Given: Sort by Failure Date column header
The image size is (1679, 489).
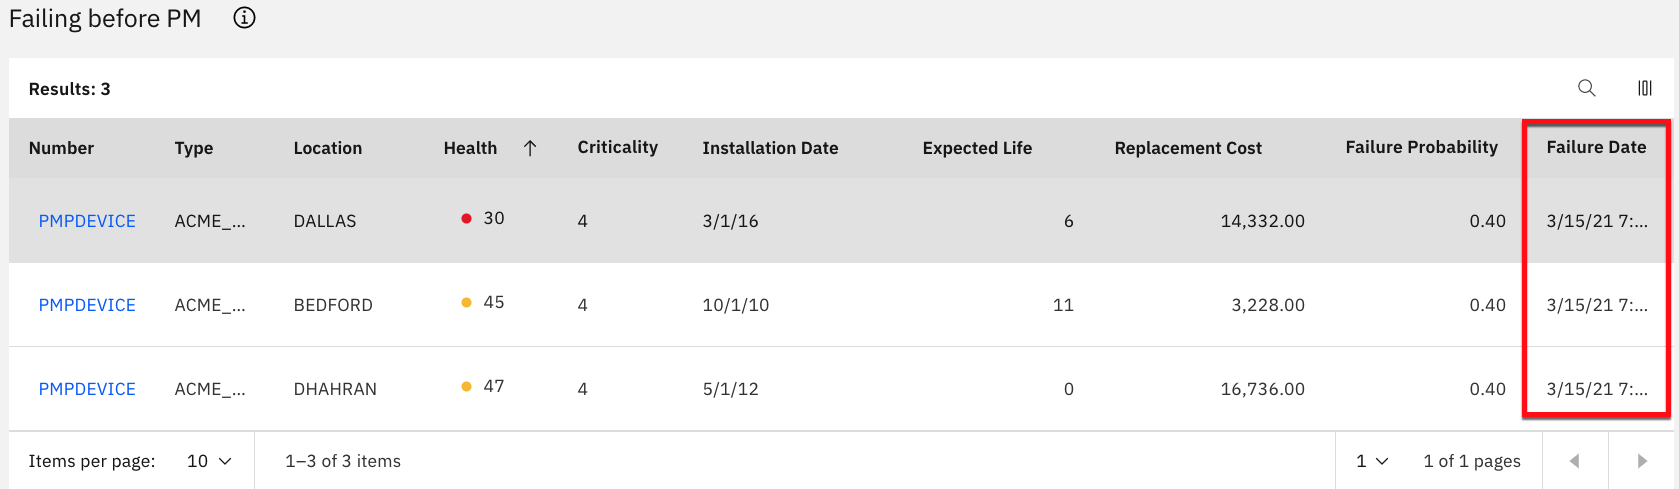Looking at the screenshot, I should 1595,147.
